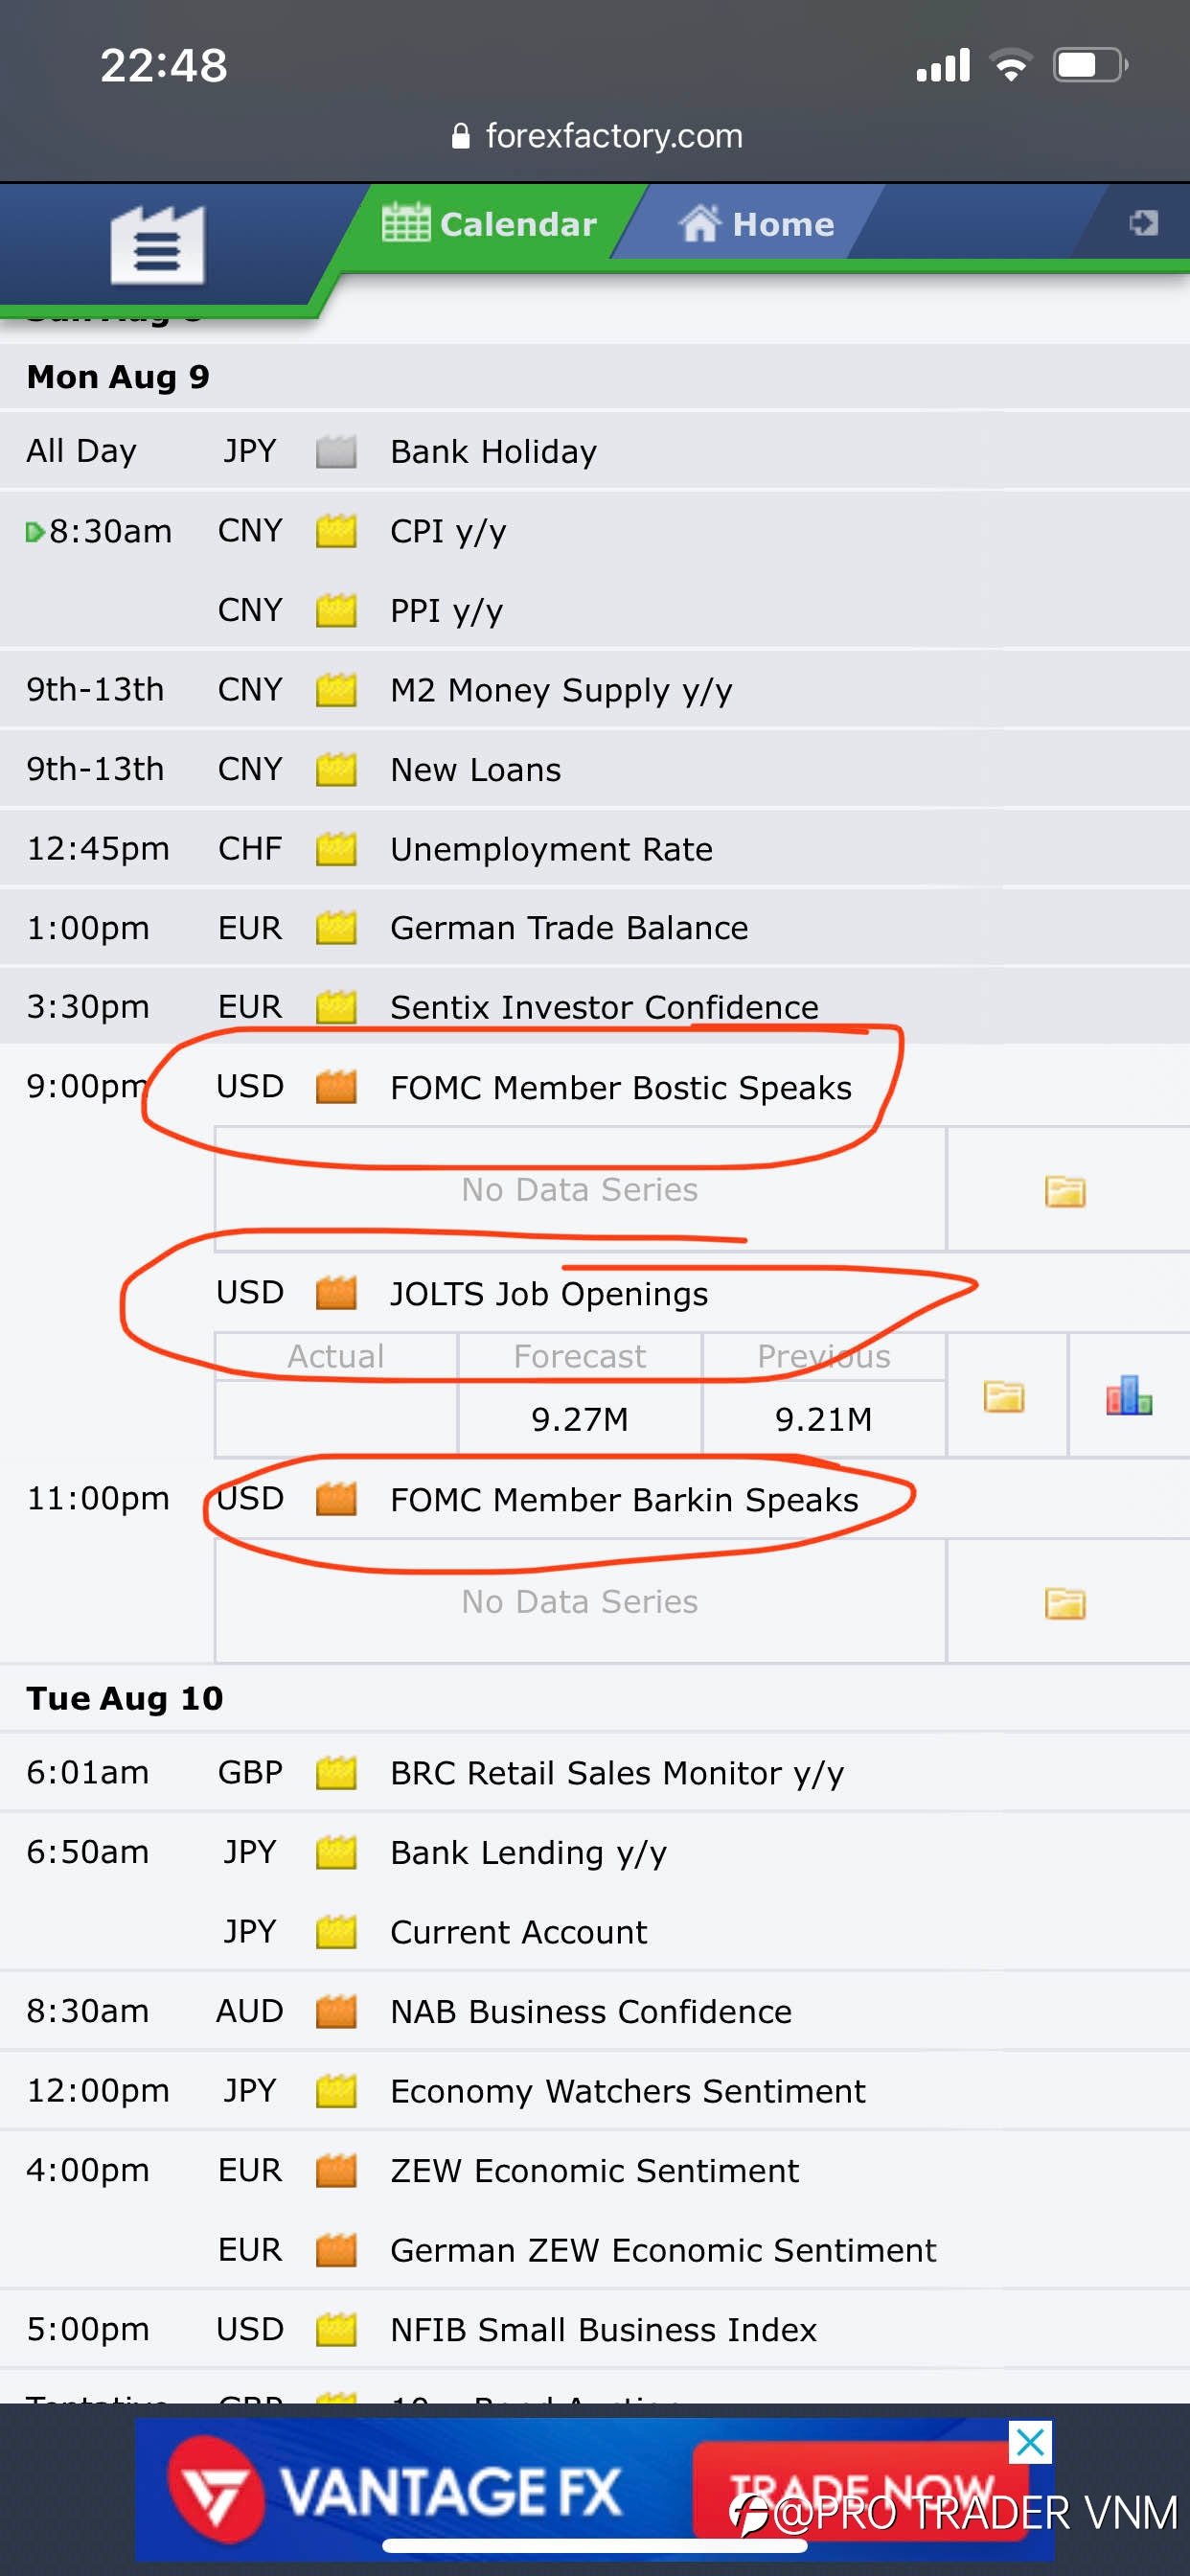Click the login arrow icon at top right
This screenshot has height=2576, width=1190.
(1144, 222)
